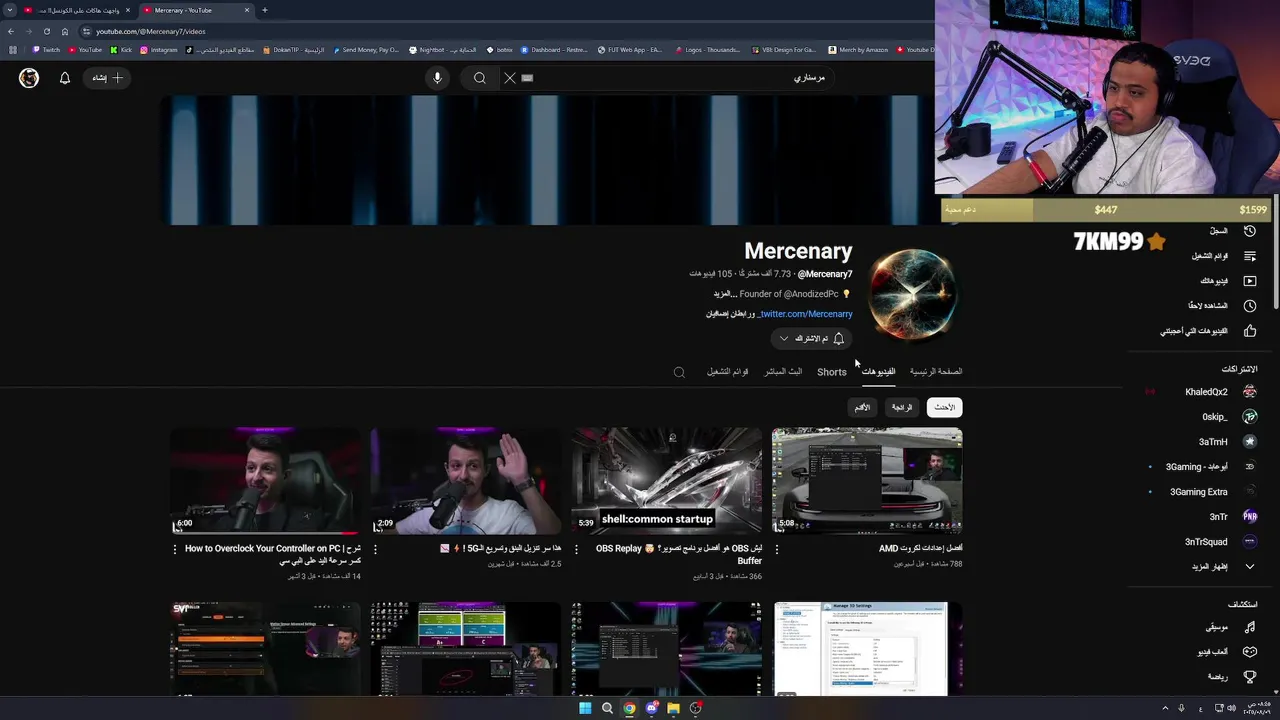The height and width of the screenshot is (720, 1280).
Task: Click the voice search microphone icon
Action: [x=437, y=78]
